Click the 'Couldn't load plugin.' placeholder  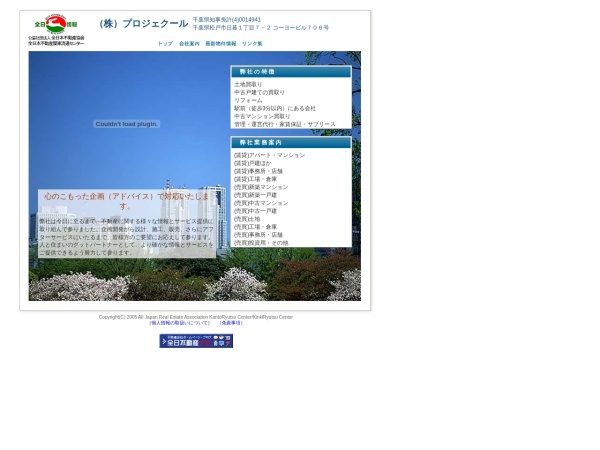126,124
